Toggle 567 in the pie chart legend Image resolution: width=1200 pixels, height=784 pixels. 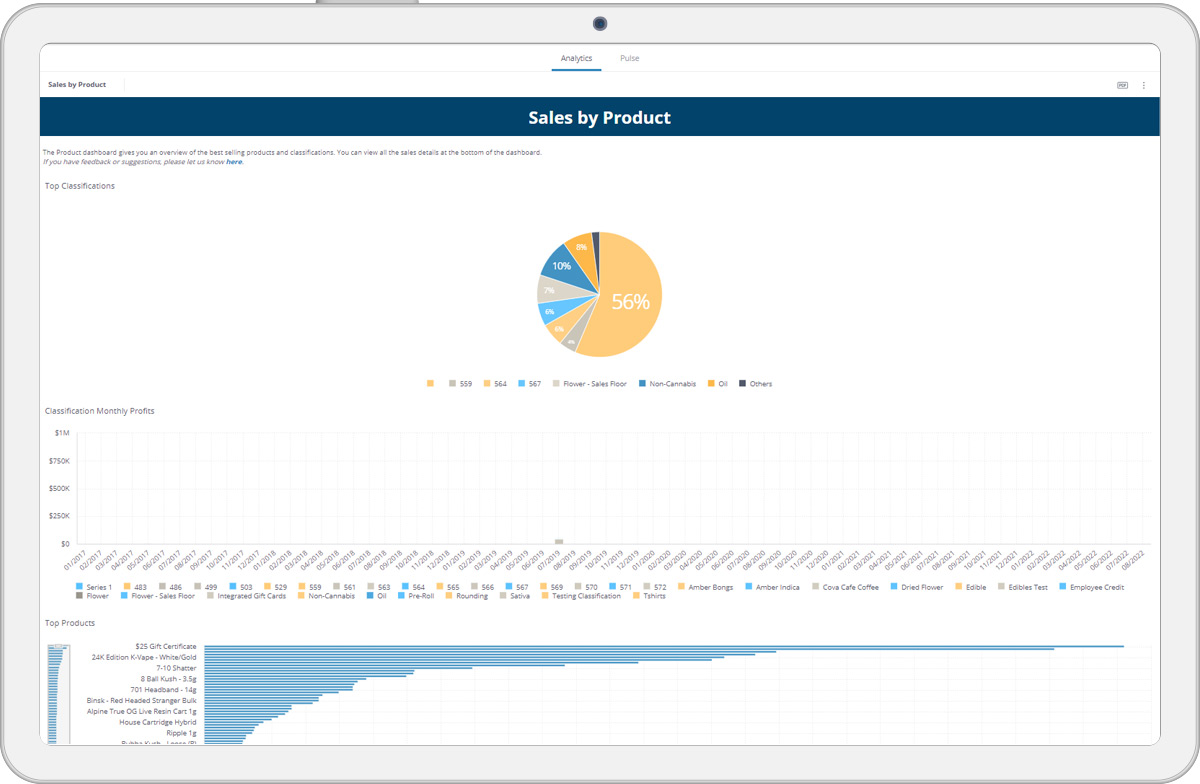click(529, 384)
